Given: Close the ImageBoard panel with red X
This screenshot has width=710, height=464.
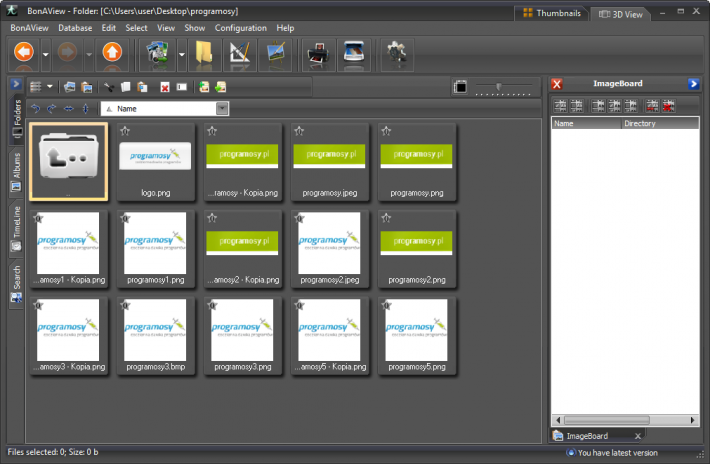Looking at the screenshot, I should tap(557, 84).
